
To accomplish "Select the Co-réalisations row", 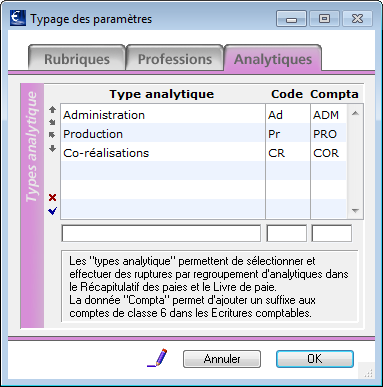I will (x=204, y=153).
